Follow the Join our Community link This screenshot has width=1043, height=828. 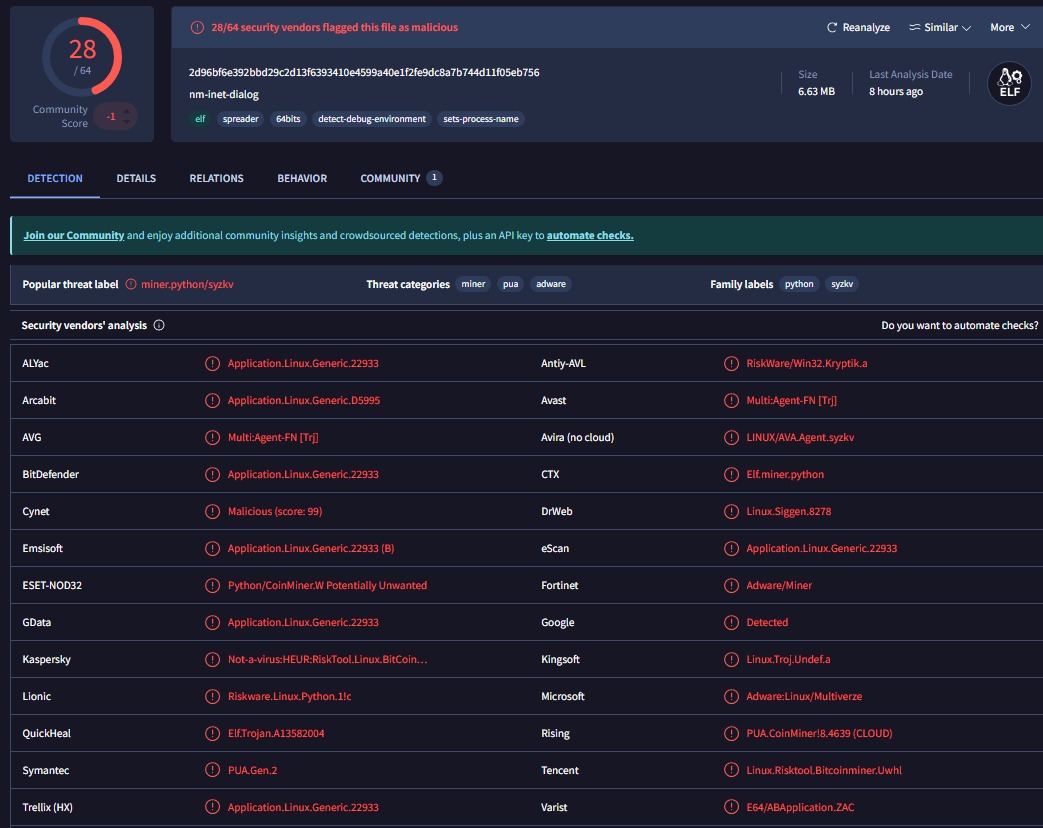[74, 235]
